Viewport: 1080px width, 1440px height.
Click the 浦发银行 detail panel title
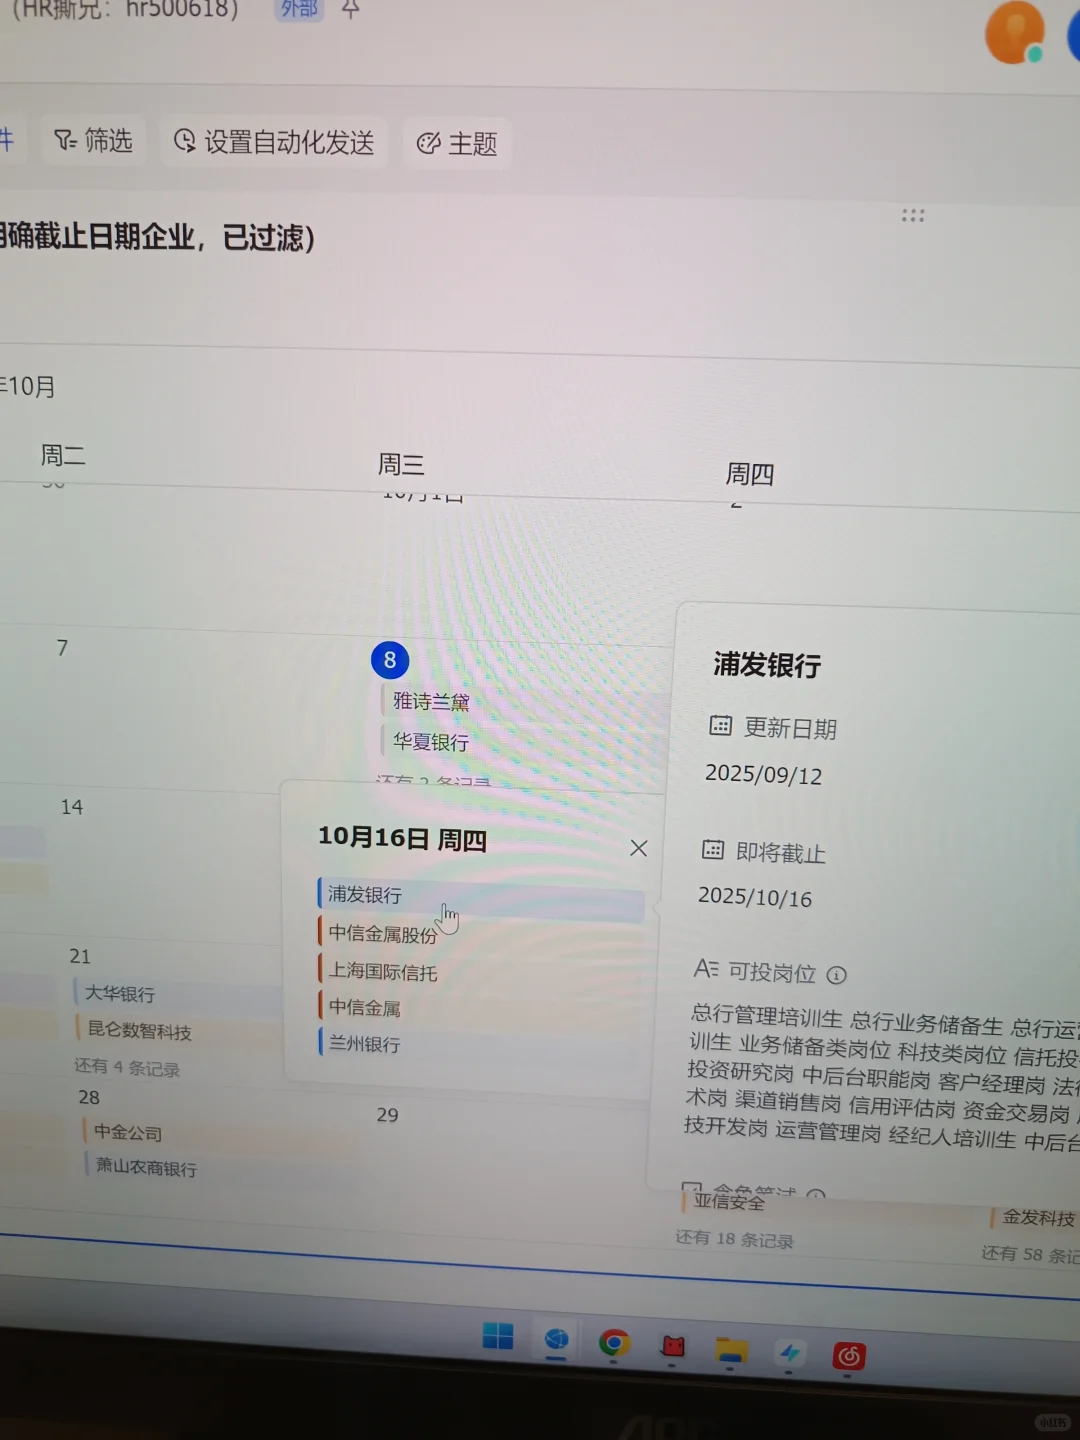click(x=767, y=664)
